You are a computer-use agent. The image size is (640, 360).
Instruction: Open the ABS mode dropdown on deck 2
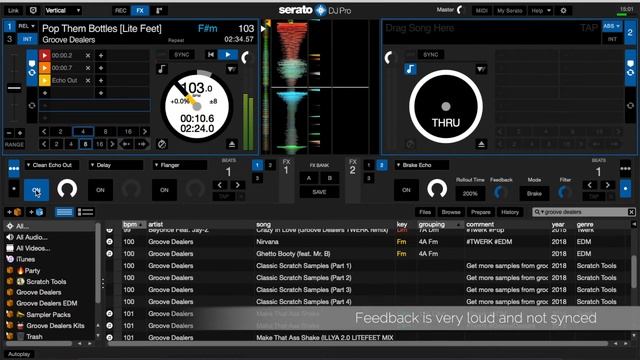point(612,26)
